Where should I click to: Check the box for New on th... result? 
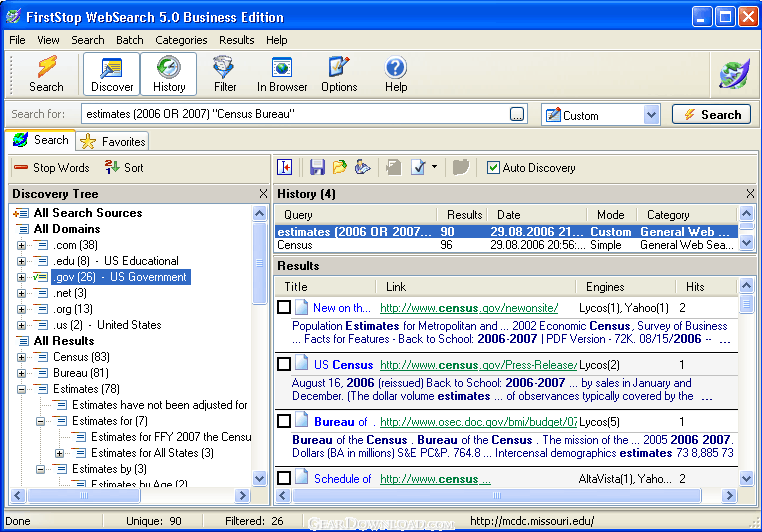(x=284, y=307)
